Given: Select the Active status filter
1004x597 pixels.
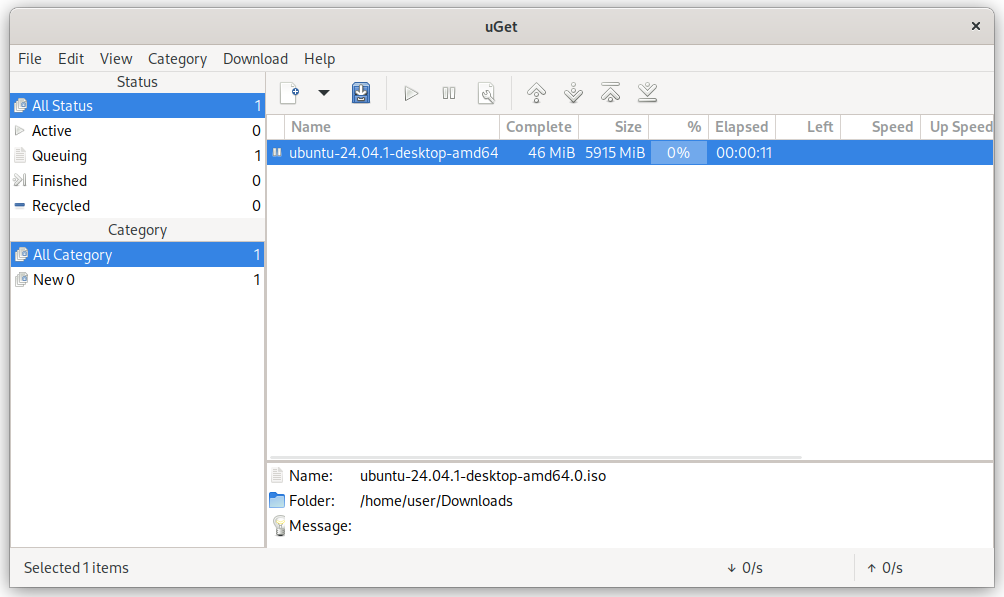Looking at the screenshot, I should pos(52,131).
